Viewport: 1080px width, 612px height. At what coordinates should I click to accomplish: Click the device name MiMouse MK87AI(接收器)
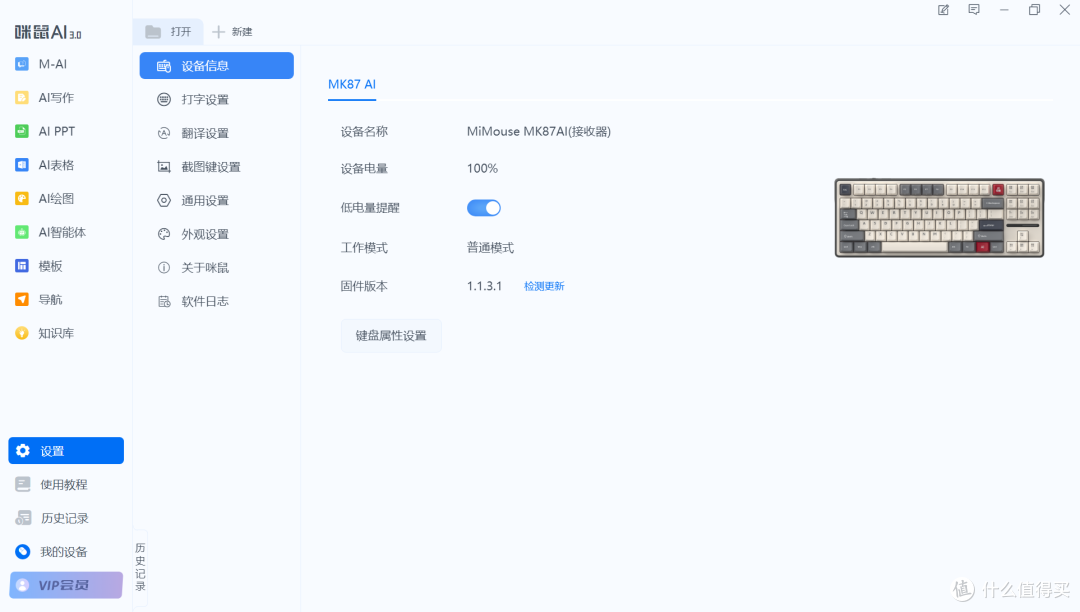pyautogui.click(x=539, y=131)
